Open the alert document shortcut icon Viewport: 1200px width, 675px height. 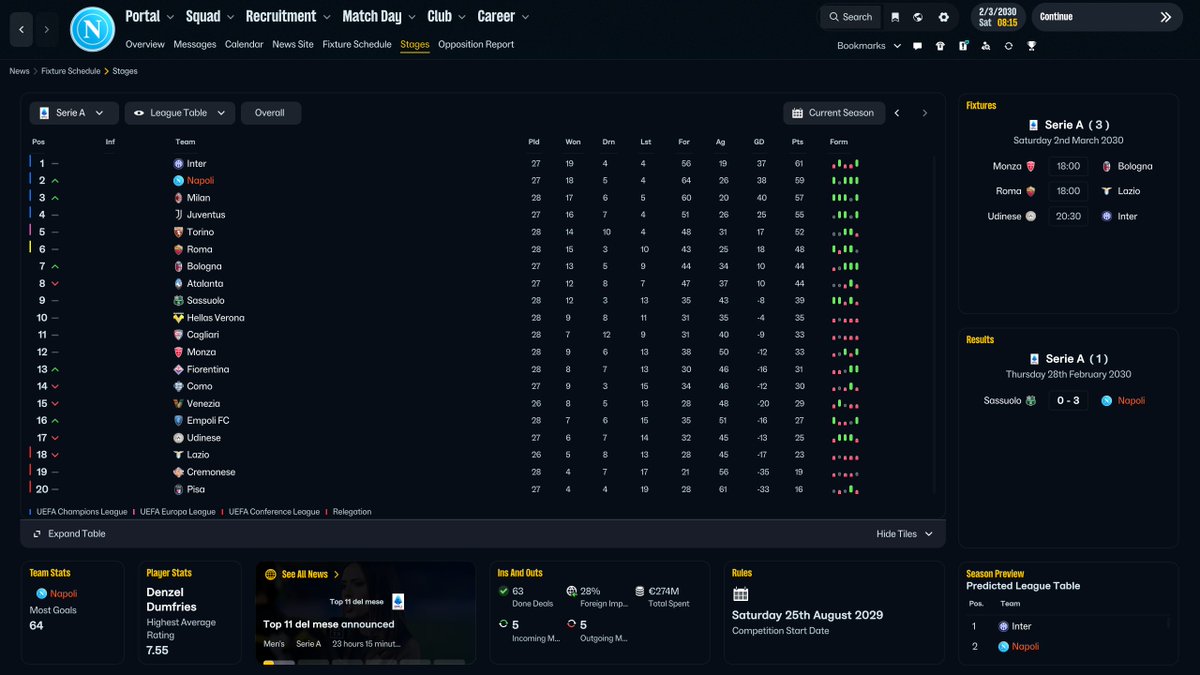pos(963,46)
